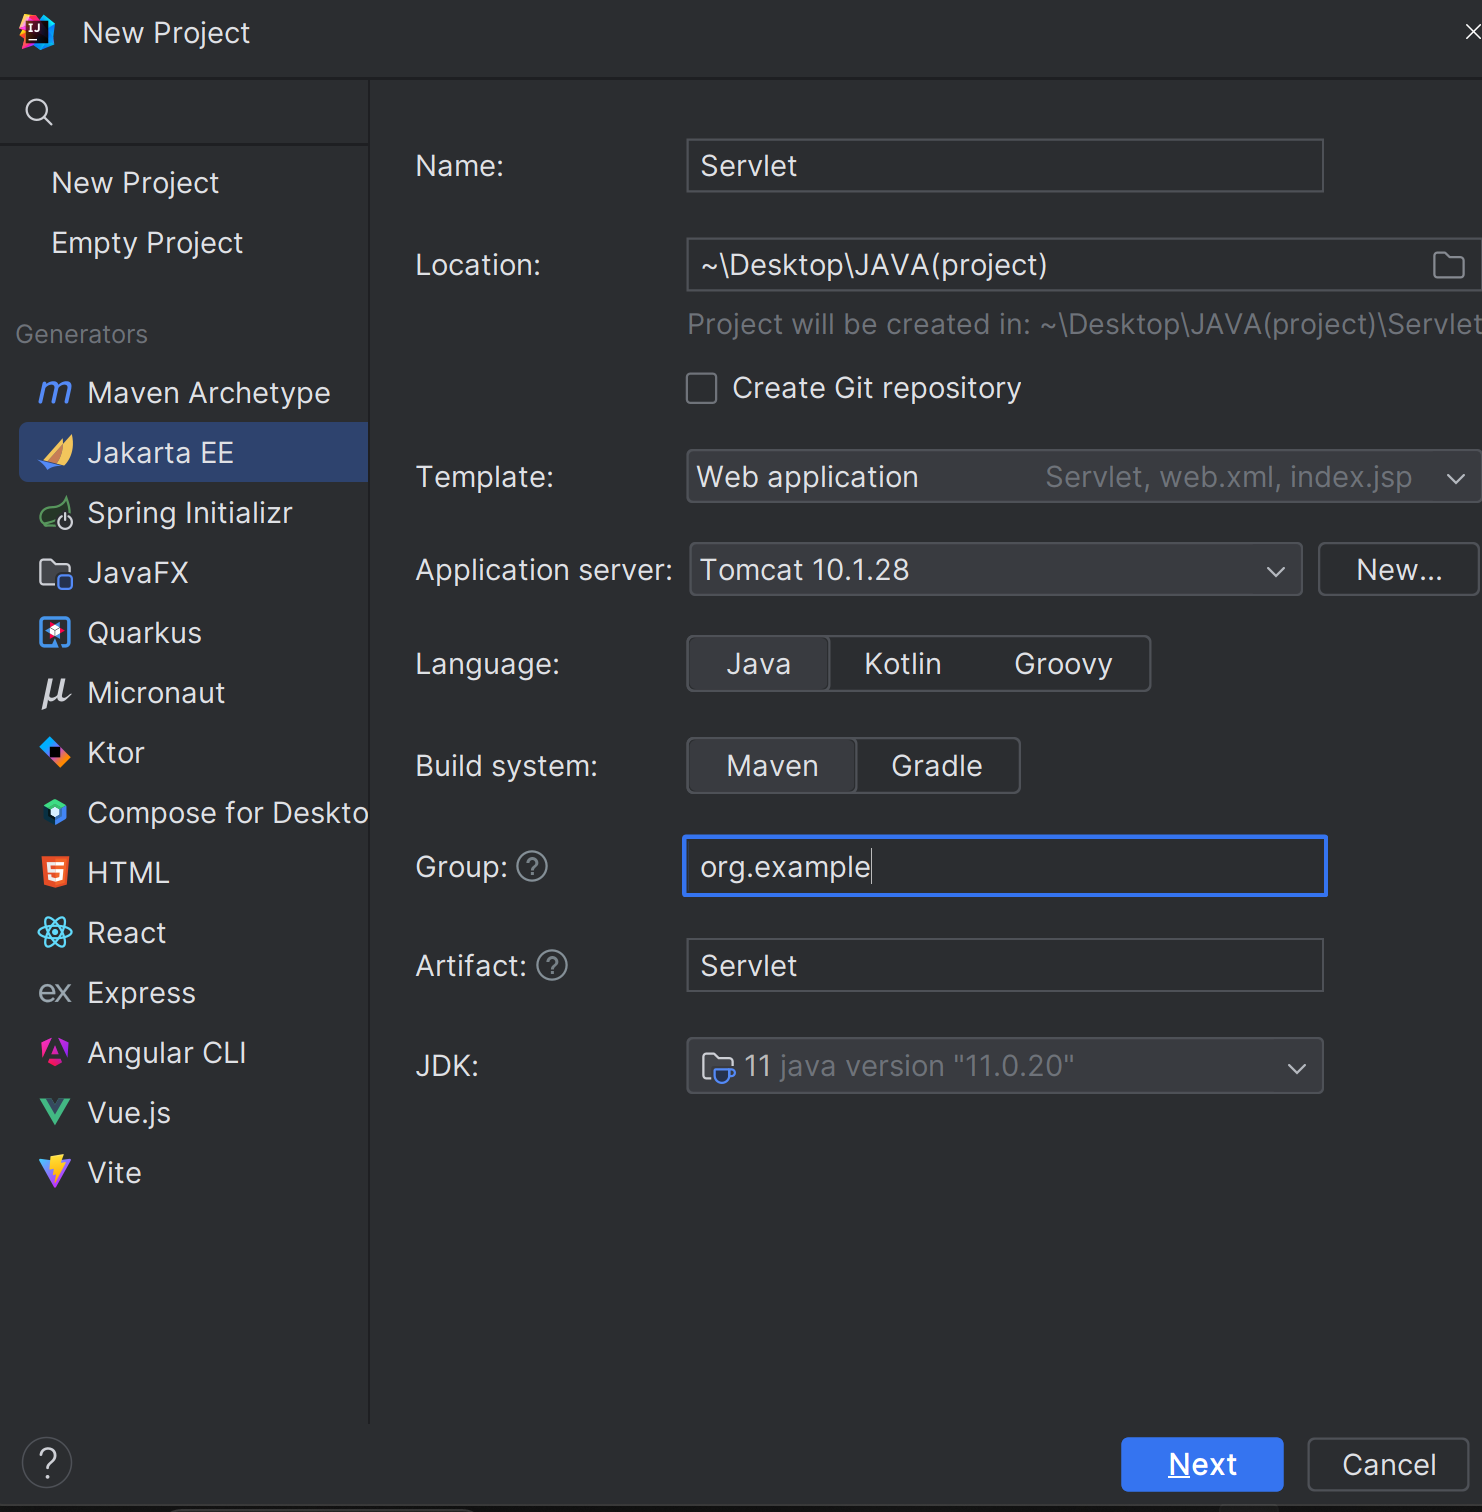Select Ktor generator label
Screen dimensions: 1482x1512
[x=116, y=753]
